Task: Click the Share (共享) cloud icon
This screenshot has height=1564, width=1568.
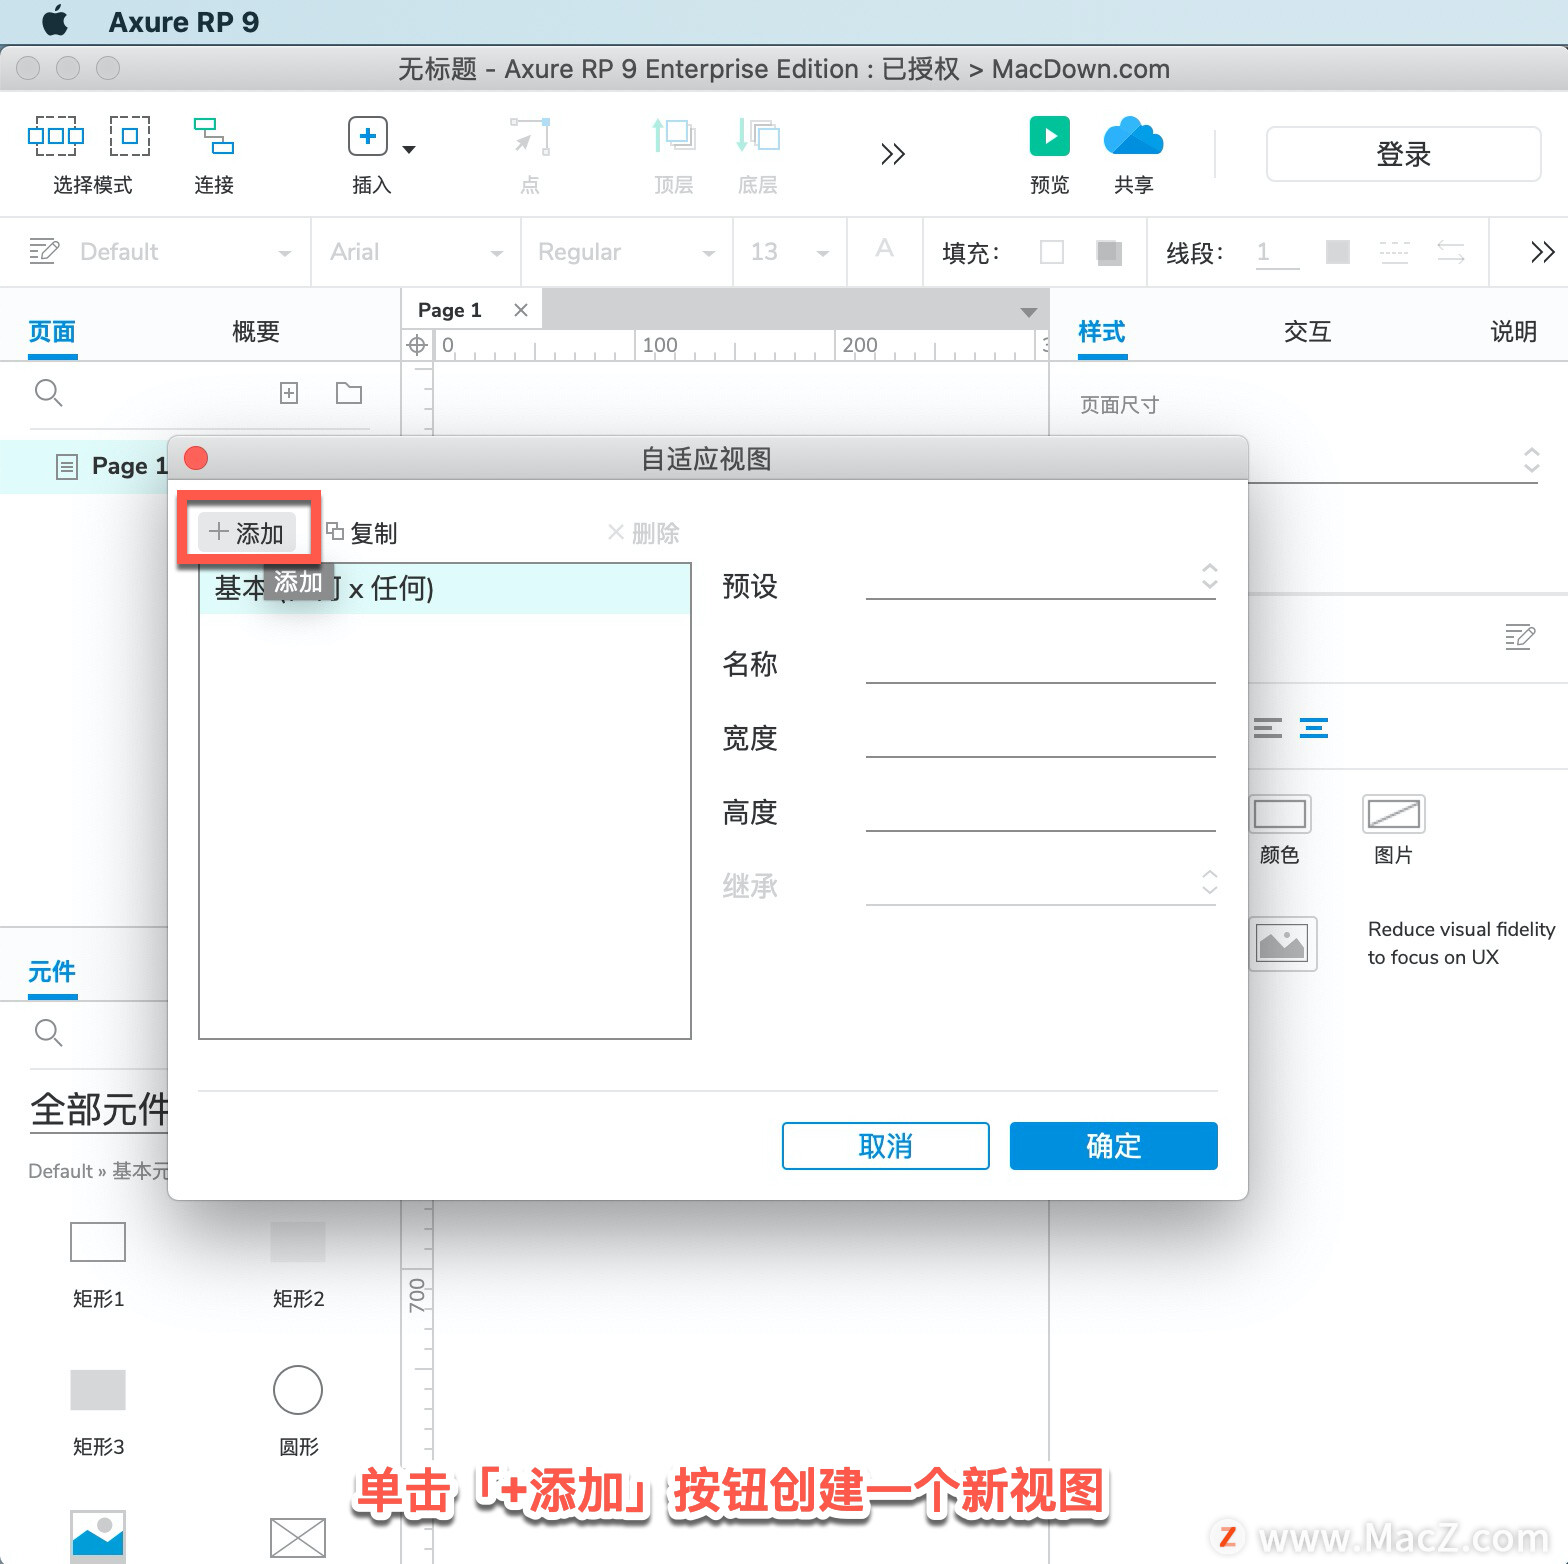Action: (1133, 136)
